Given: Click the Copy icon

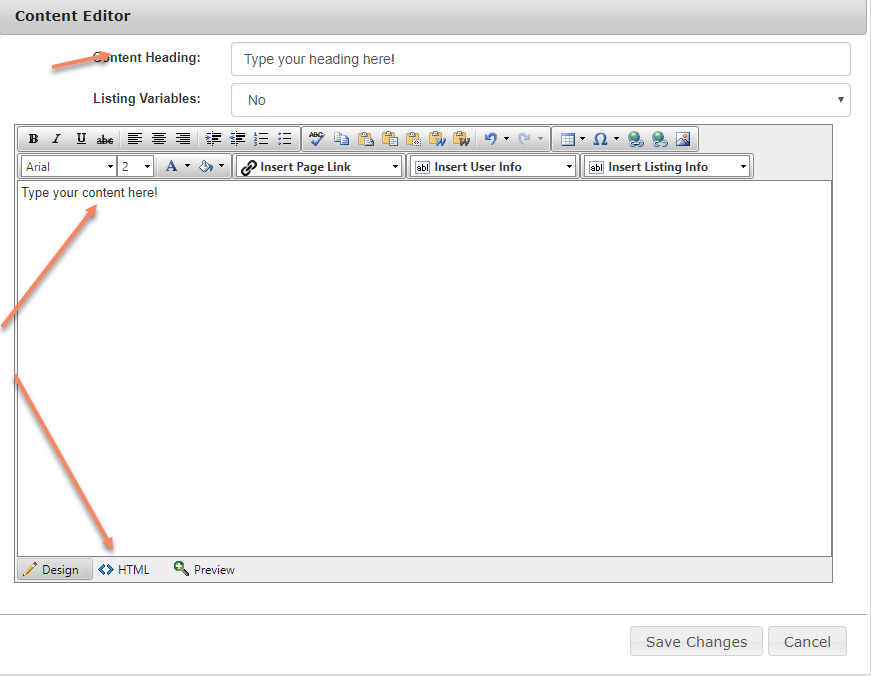Looking at the screenshot, I should point(342,139).
